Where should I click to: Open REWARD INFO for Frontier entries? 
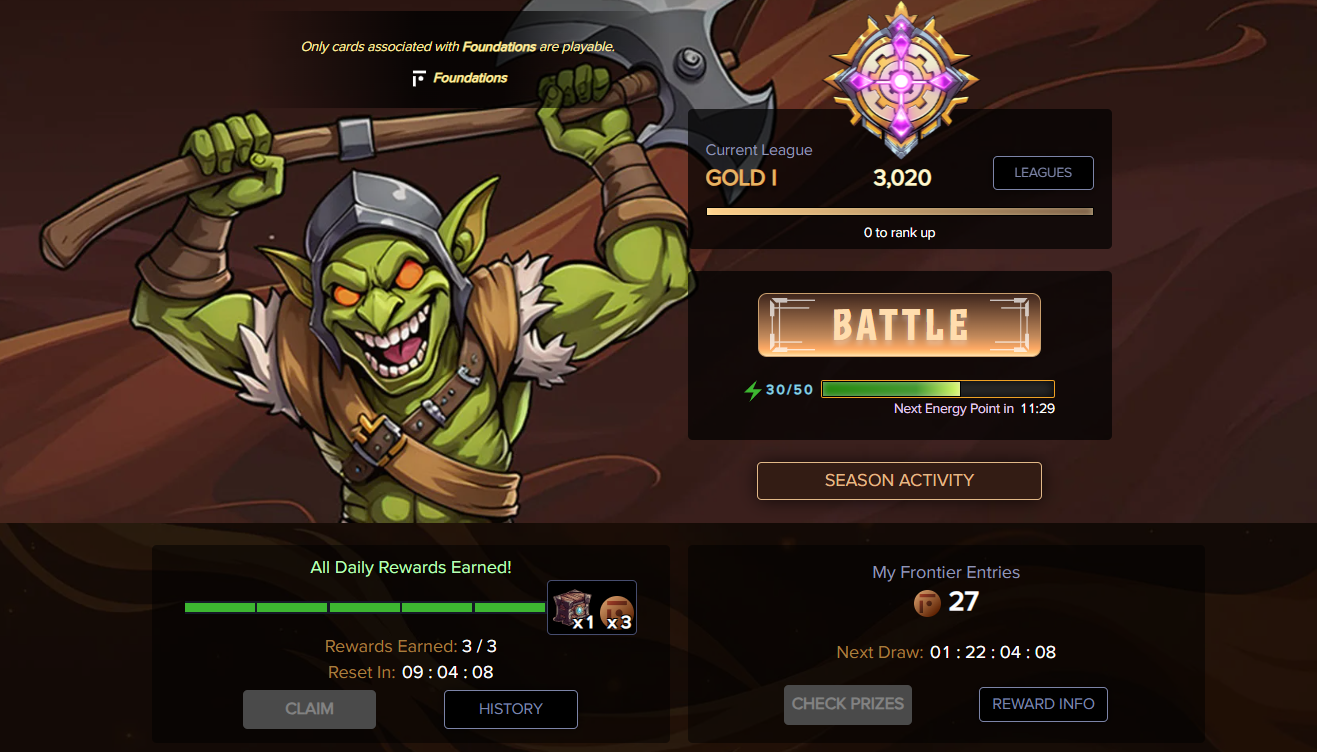point(1043,704)
